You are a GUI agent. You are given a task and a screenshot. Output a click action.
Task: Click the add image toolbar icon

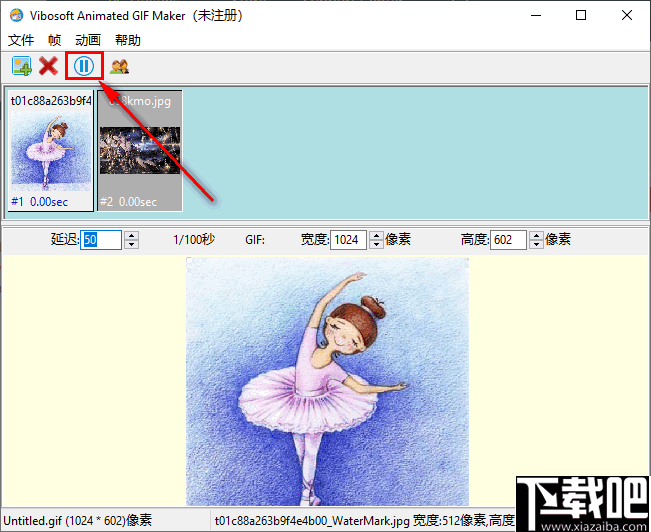[x=22, y=66]
